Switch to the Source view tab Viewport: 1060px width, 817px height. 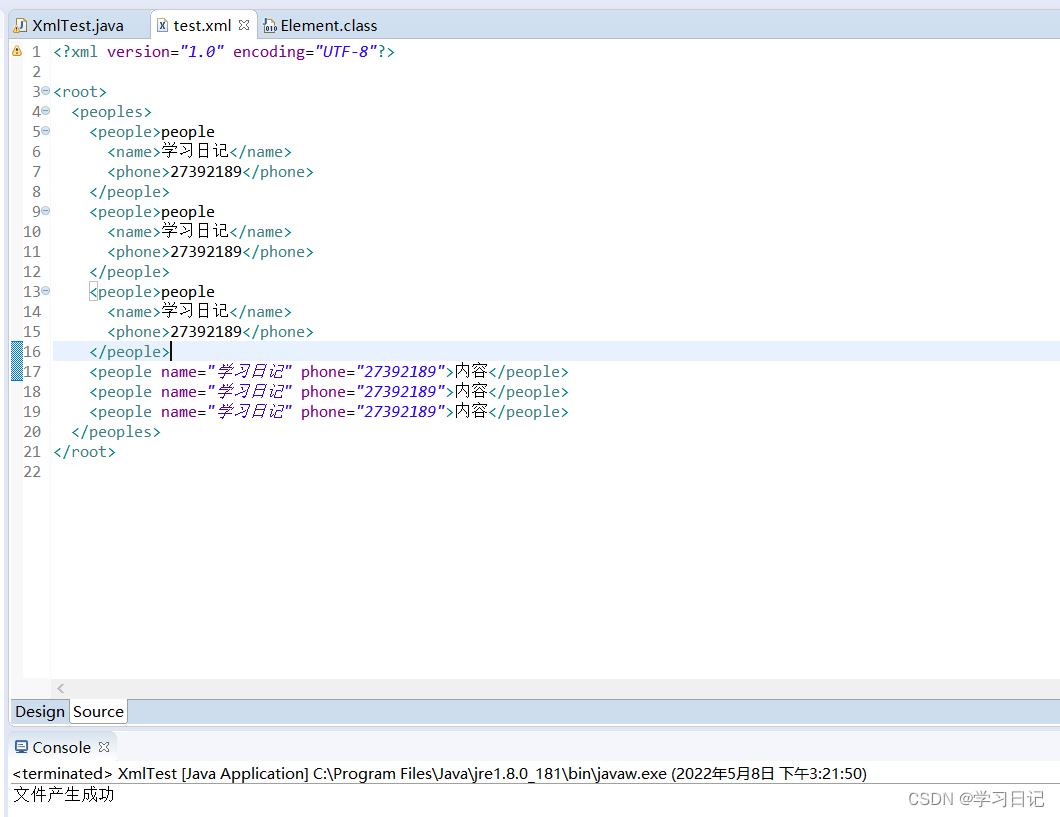[x=99, y=712]
